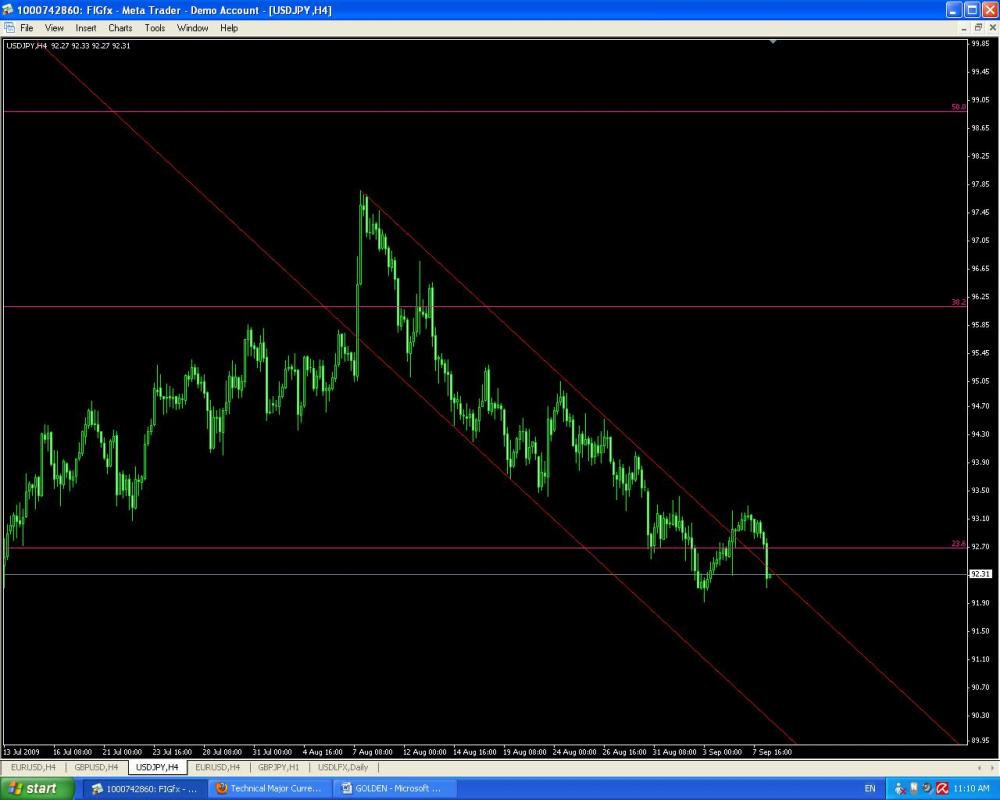Maximize the Meta Trader application window
This screenshot has width=1000, height=800.
(x=972, y=10)
